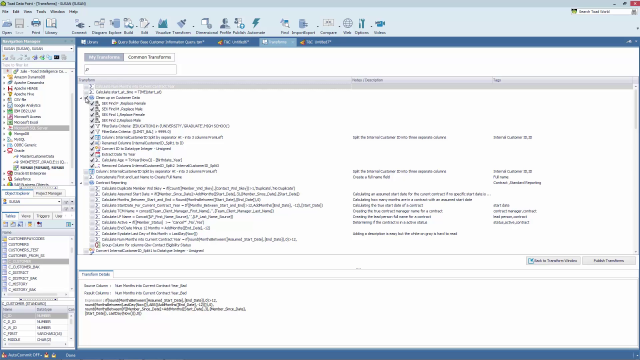Open the Profile tool

click(225, 25)
